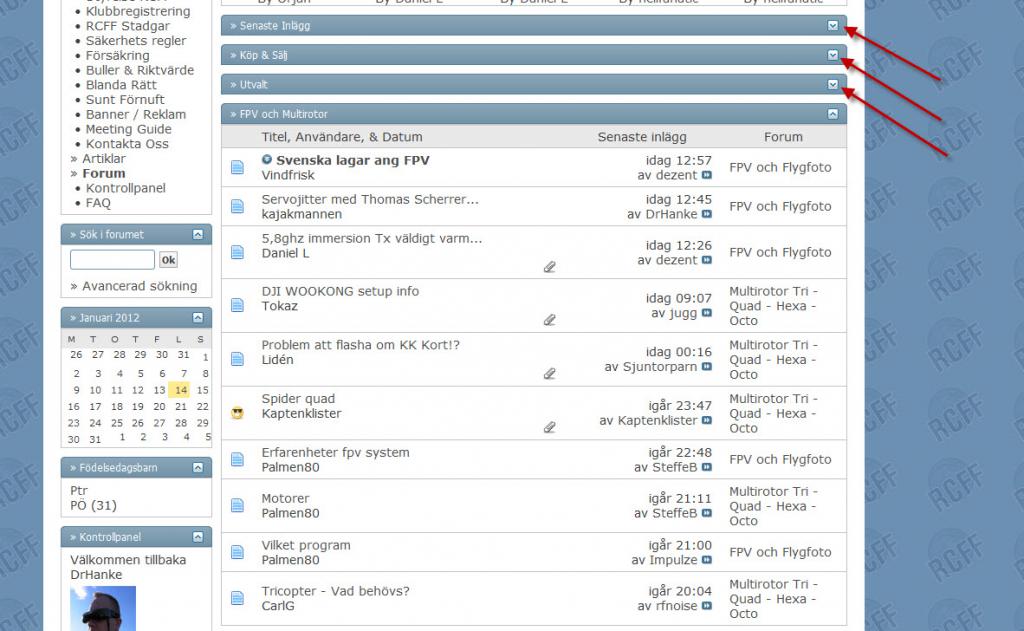The width and height of the screenshot is (1024, 631).
Task: Collapse the Januari 2012 calendar block
Action: click(198, 317)
